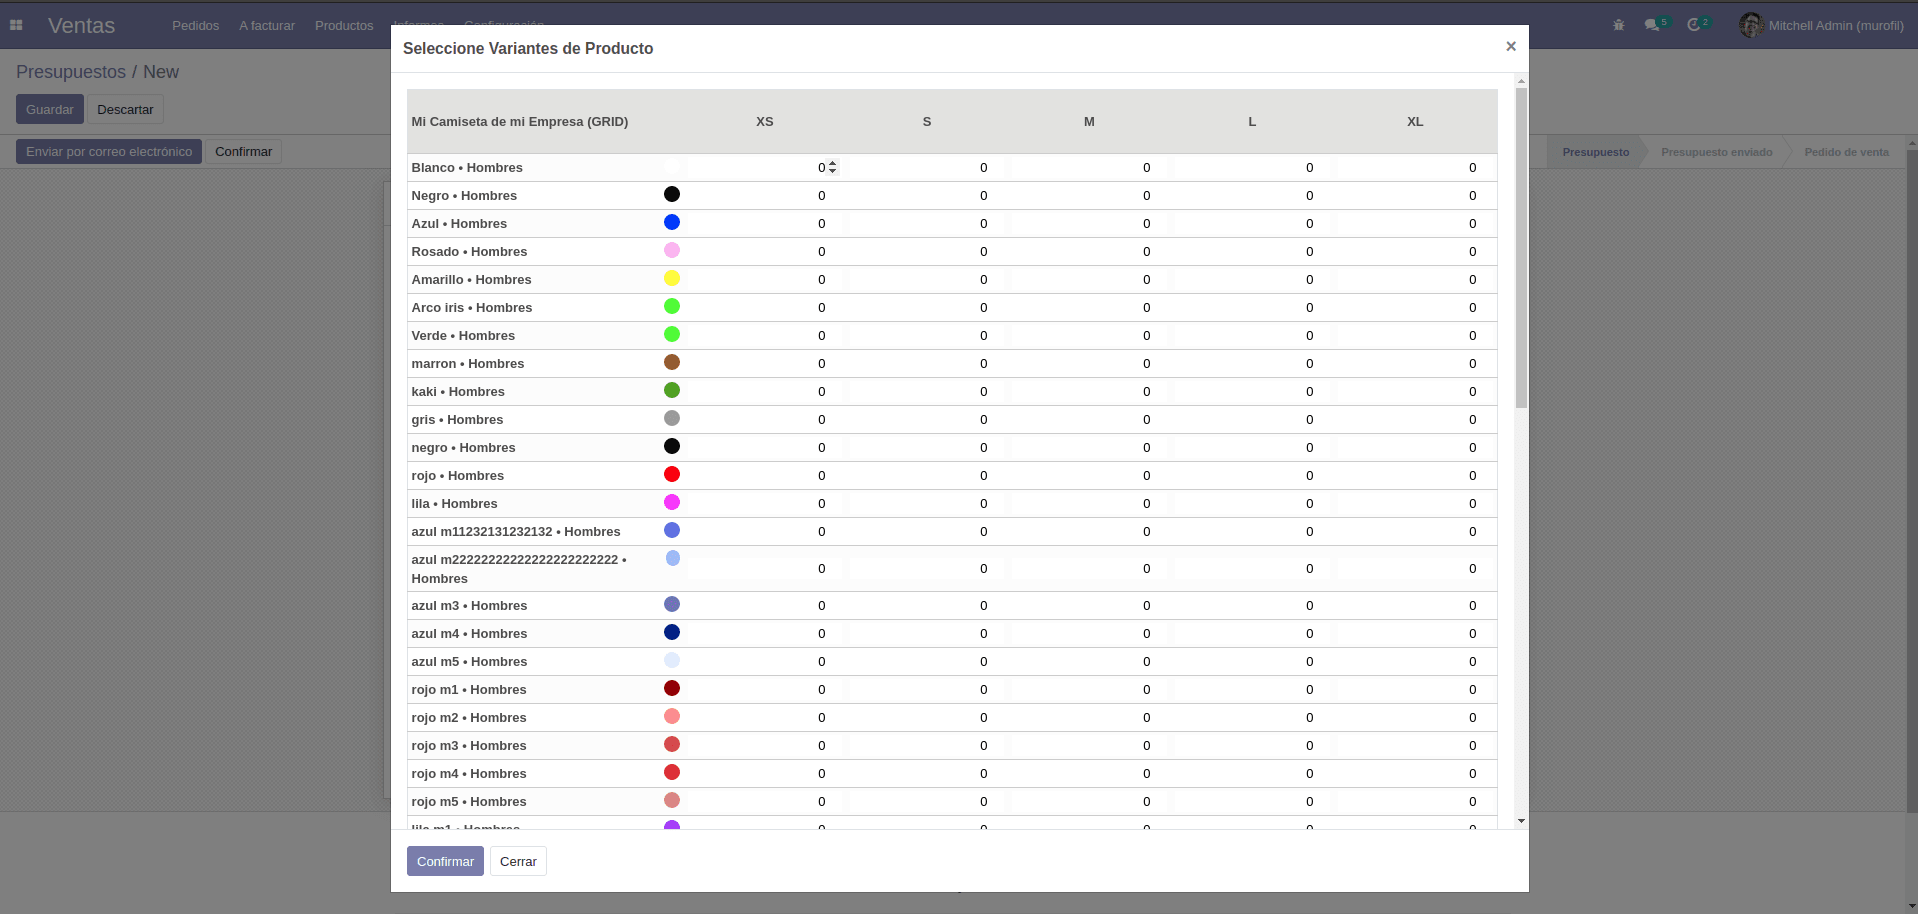This screenshot has height=914, width=1918.
Task: Open the activities clock icon
Action: 1694,25
